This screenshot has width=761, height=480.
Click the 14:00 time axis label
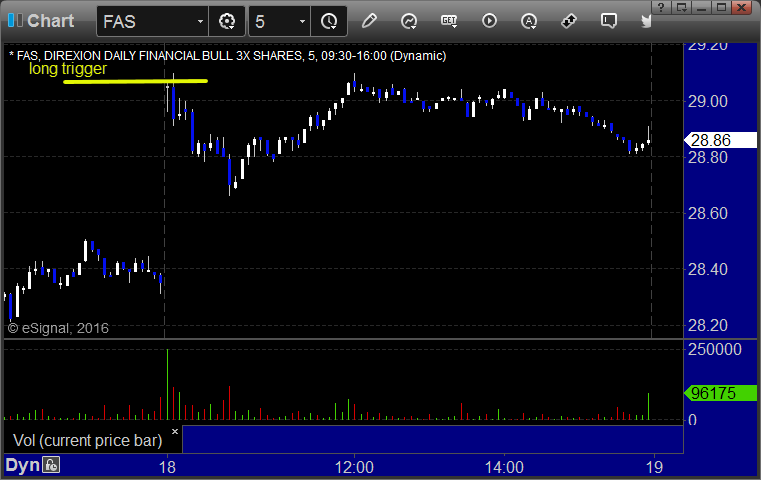[x=504, y=467]
